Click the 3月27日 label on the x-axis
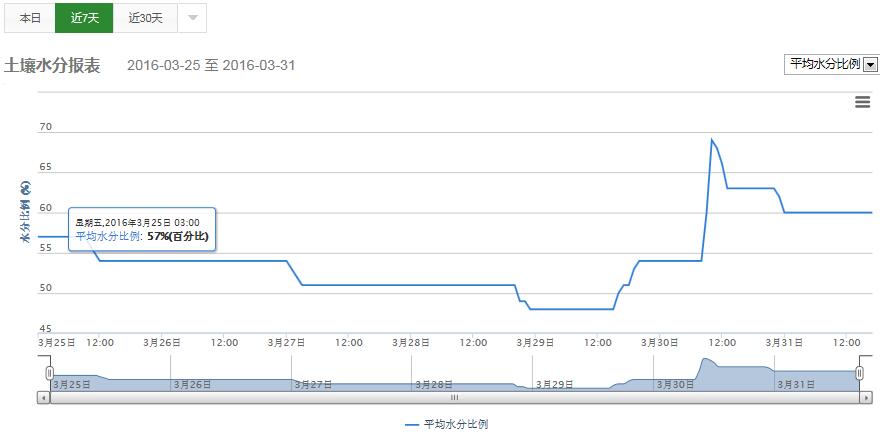Viewport: 880px width, 434px height. pos(285,342)
